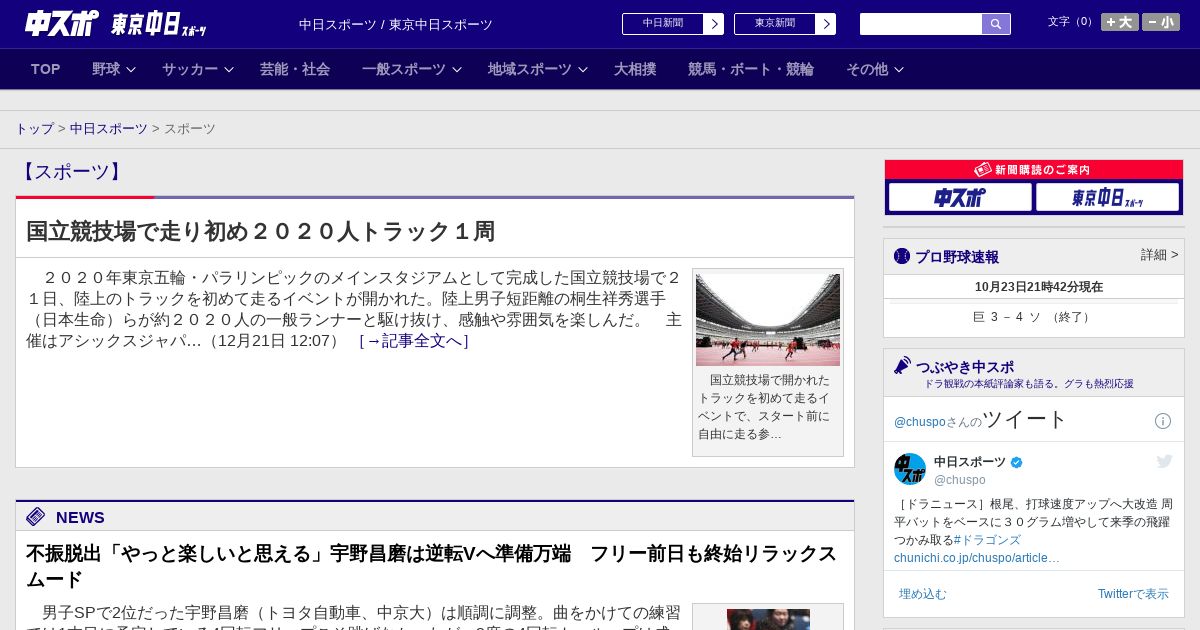Expand the その他 menu dropdown
This screenshot has height=630, width=1200.
(875, 69)
